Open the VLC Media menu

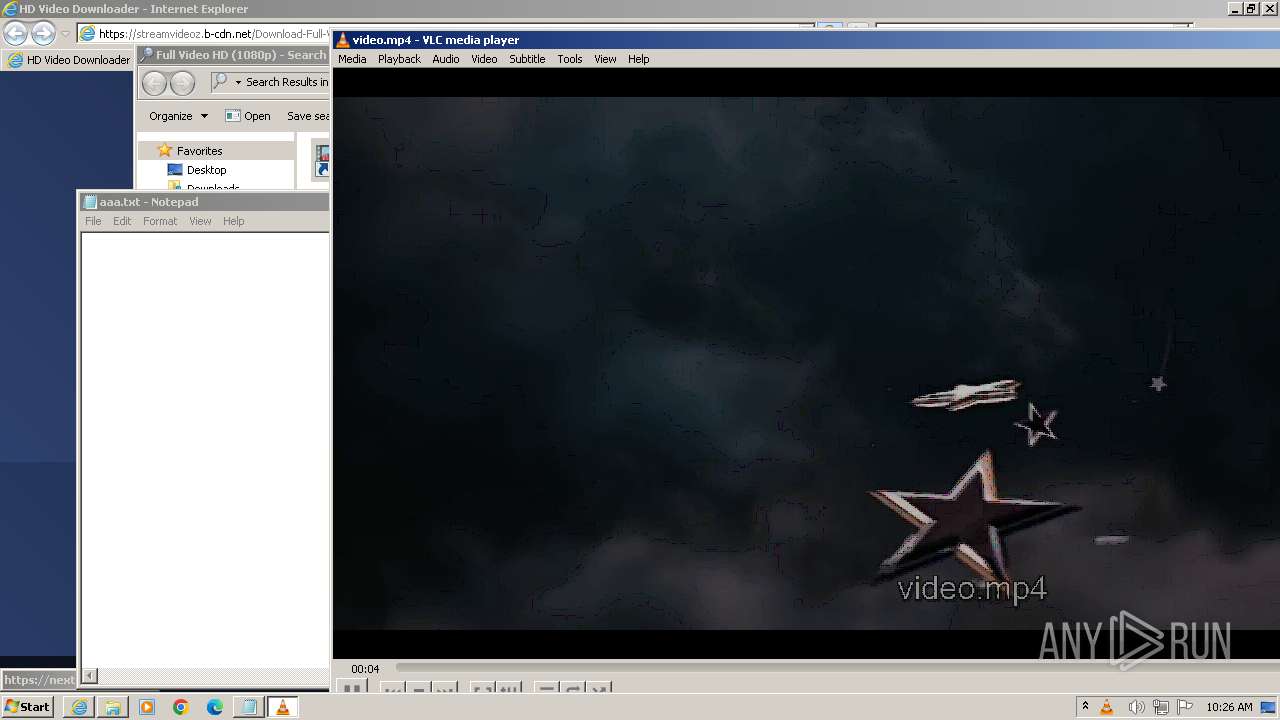[352, 59]
